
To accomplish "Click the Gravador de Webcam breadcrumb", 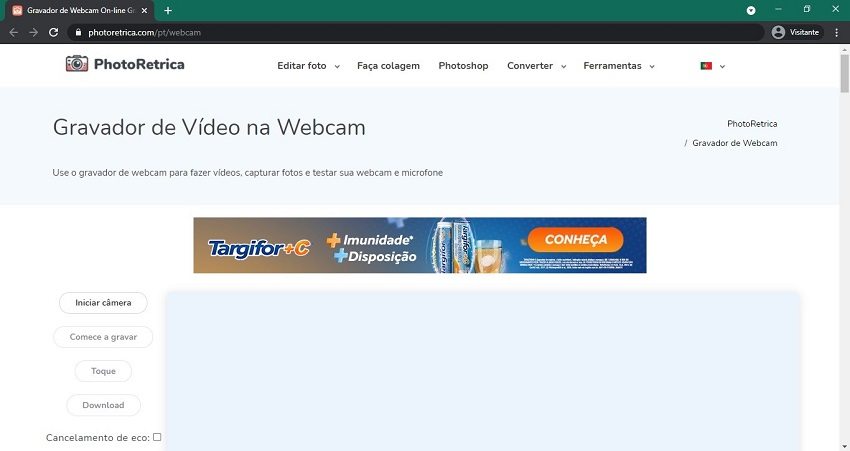I will pos(735,143).
